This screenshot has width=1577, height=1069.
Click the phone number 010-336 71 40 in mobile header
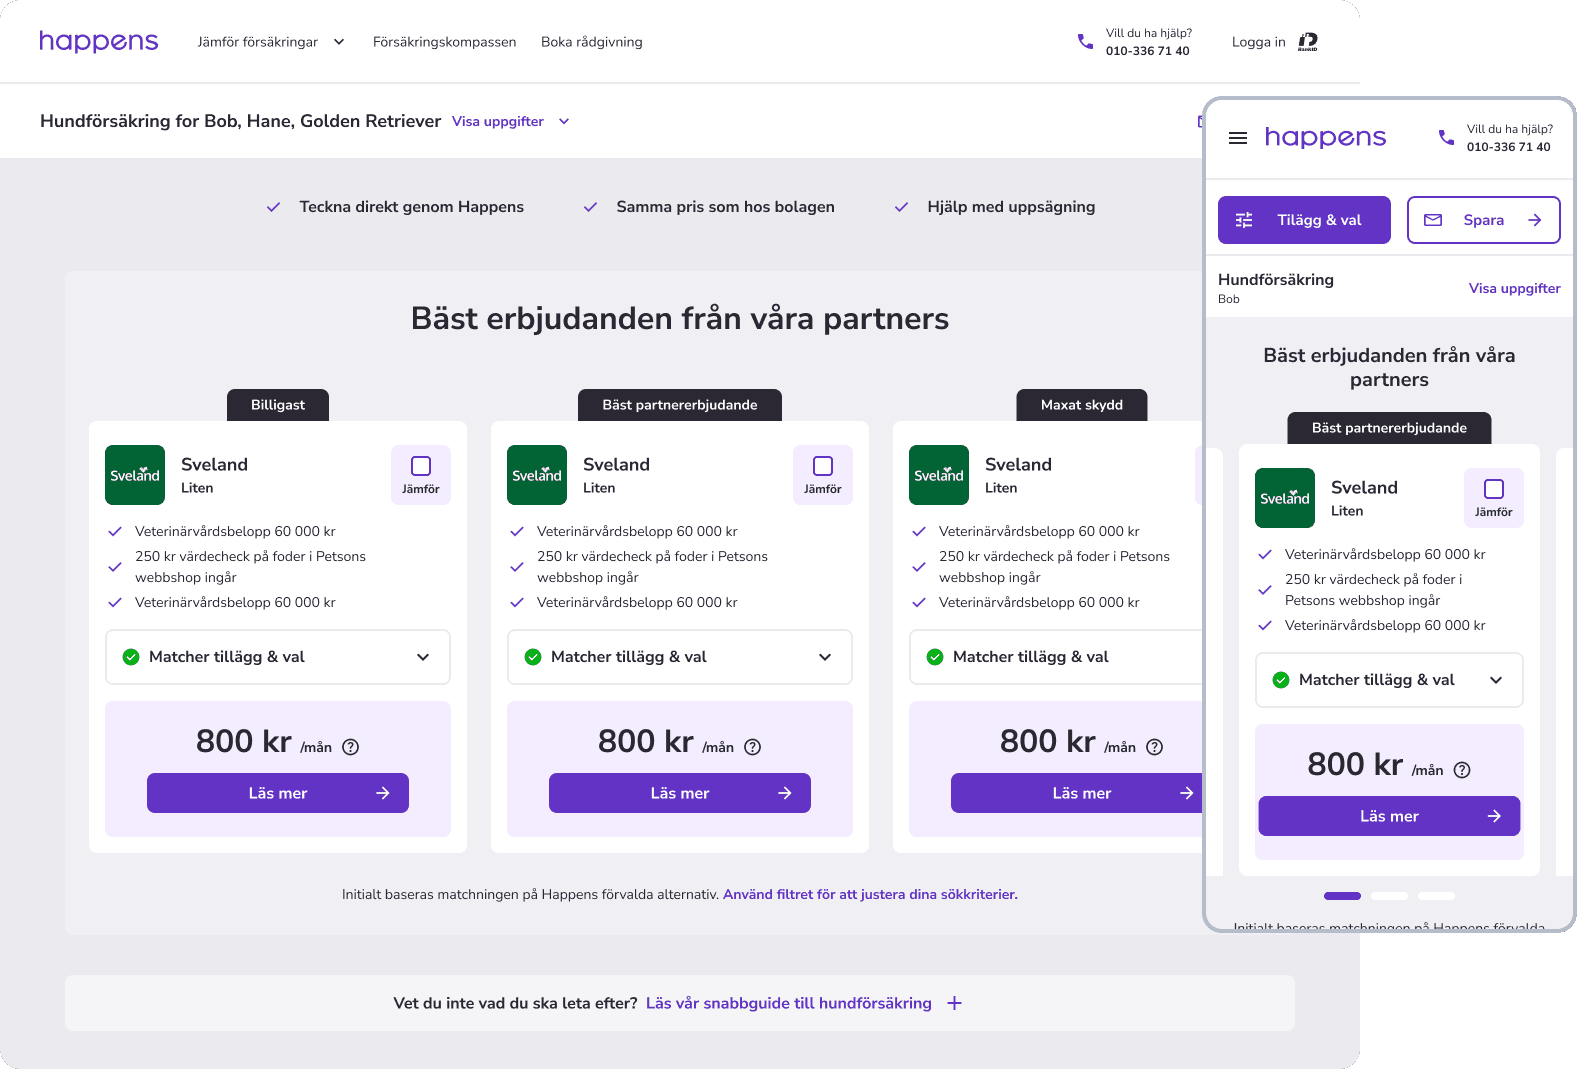click(x=1509, y=147)
